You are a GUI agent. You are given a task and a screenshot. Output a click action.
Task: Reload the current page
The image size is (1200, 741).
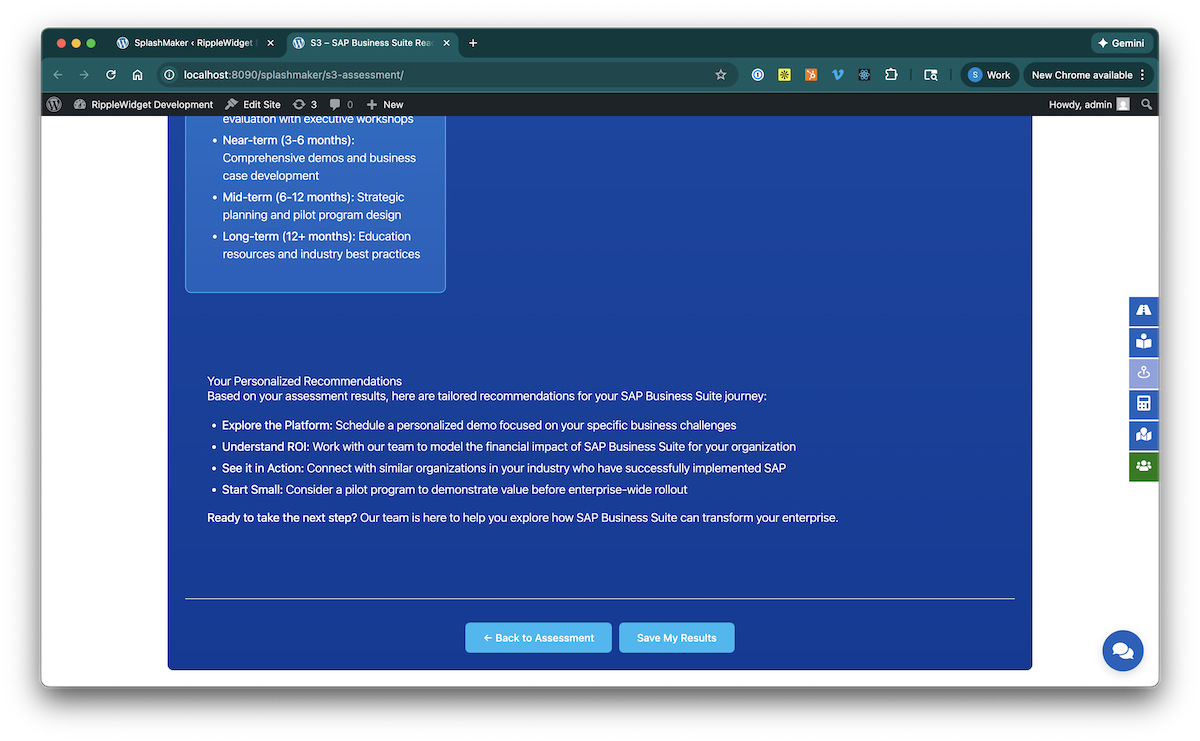(111, 75)
